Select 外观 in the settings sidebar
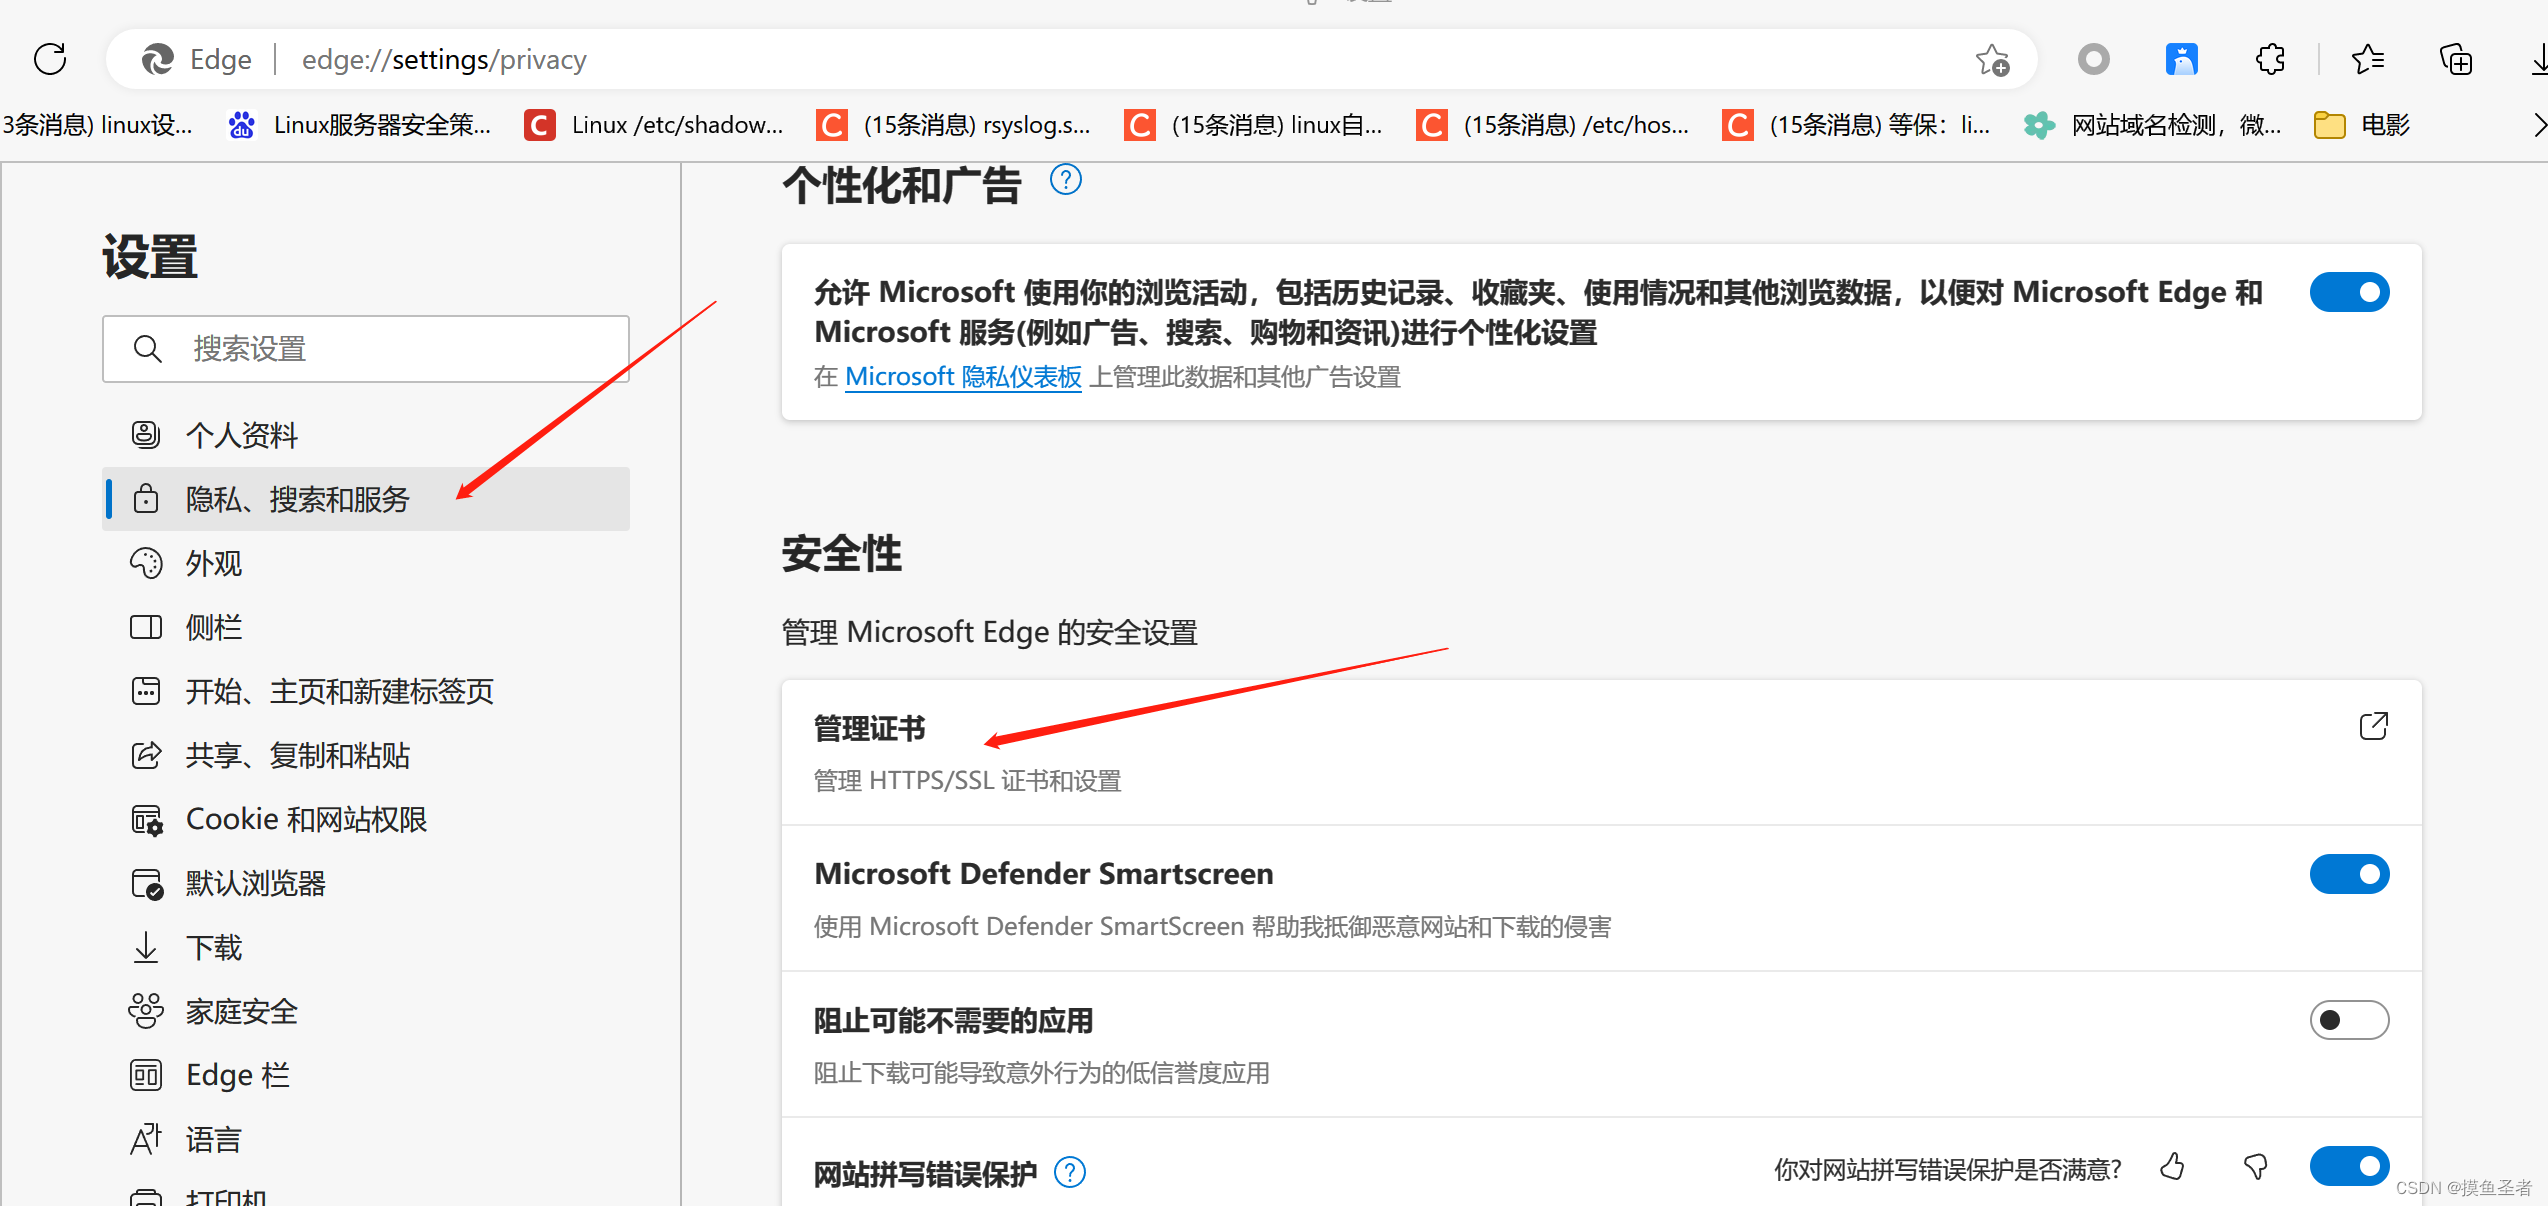 214,563
